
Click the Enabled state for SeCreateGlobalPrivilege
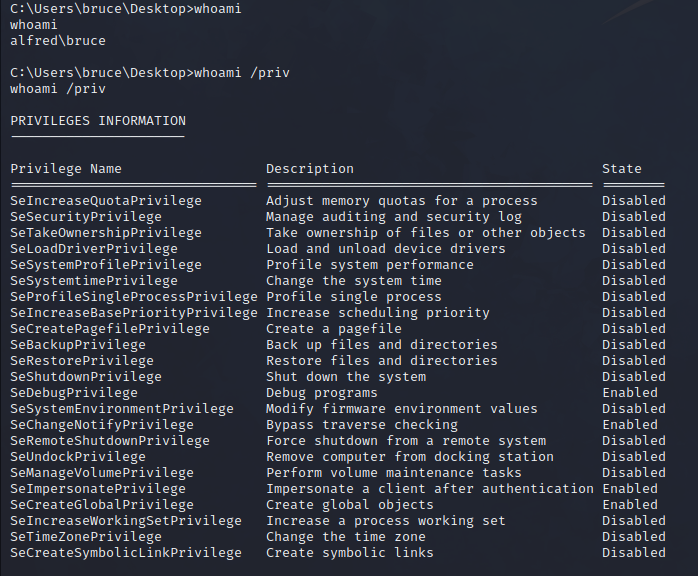[630, 505]
